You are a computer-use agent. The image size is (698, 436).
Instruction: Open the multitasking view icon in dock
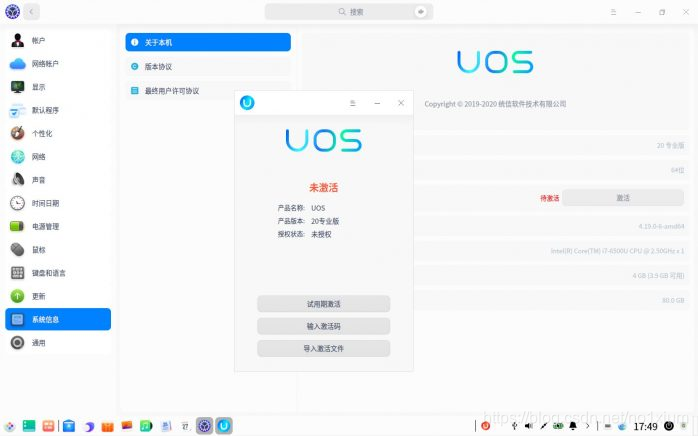pos(48,426)
